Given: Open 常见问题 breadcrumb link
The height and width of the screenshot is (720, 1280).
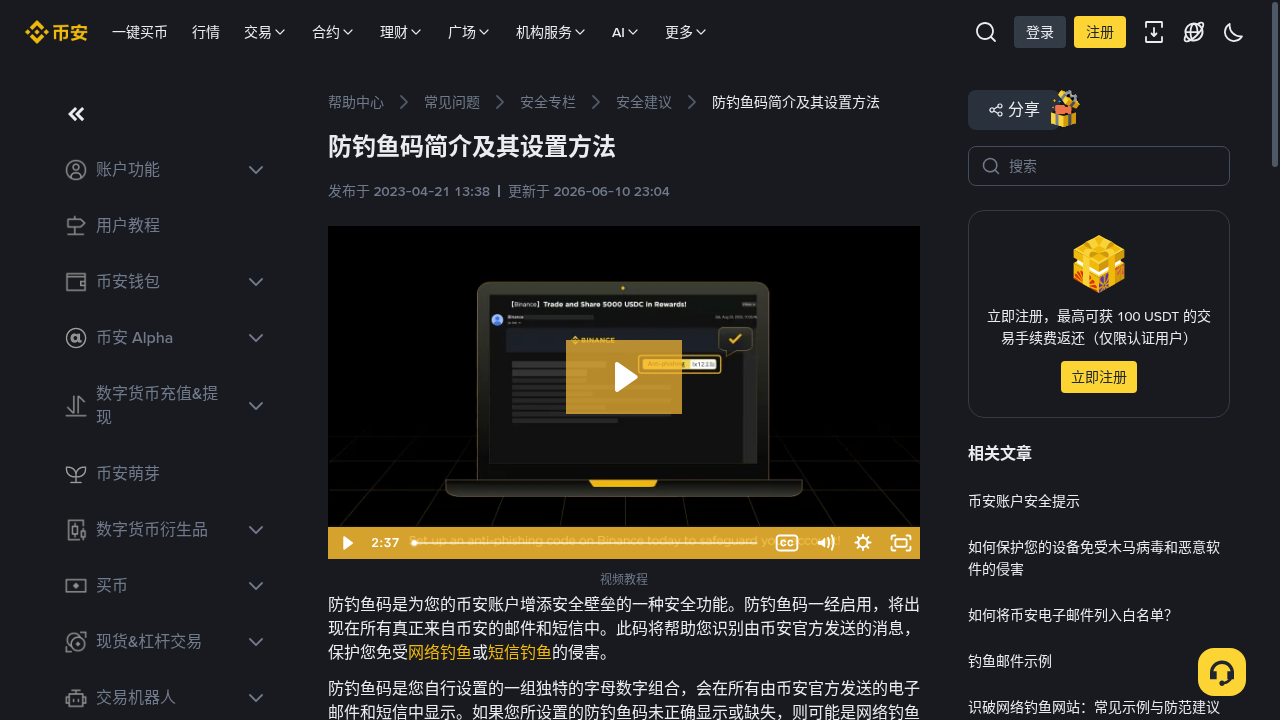Looking at the screenshot, I should [452, 102].
